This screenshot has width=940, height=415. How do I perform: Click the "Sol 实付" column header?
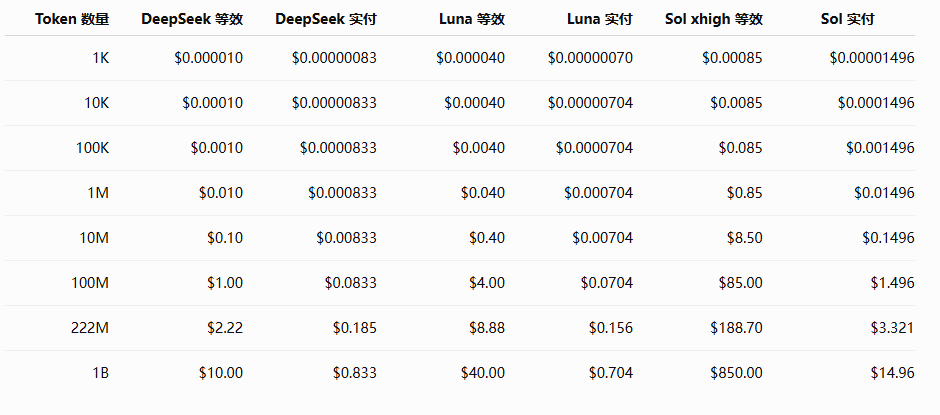click(847, 19)
